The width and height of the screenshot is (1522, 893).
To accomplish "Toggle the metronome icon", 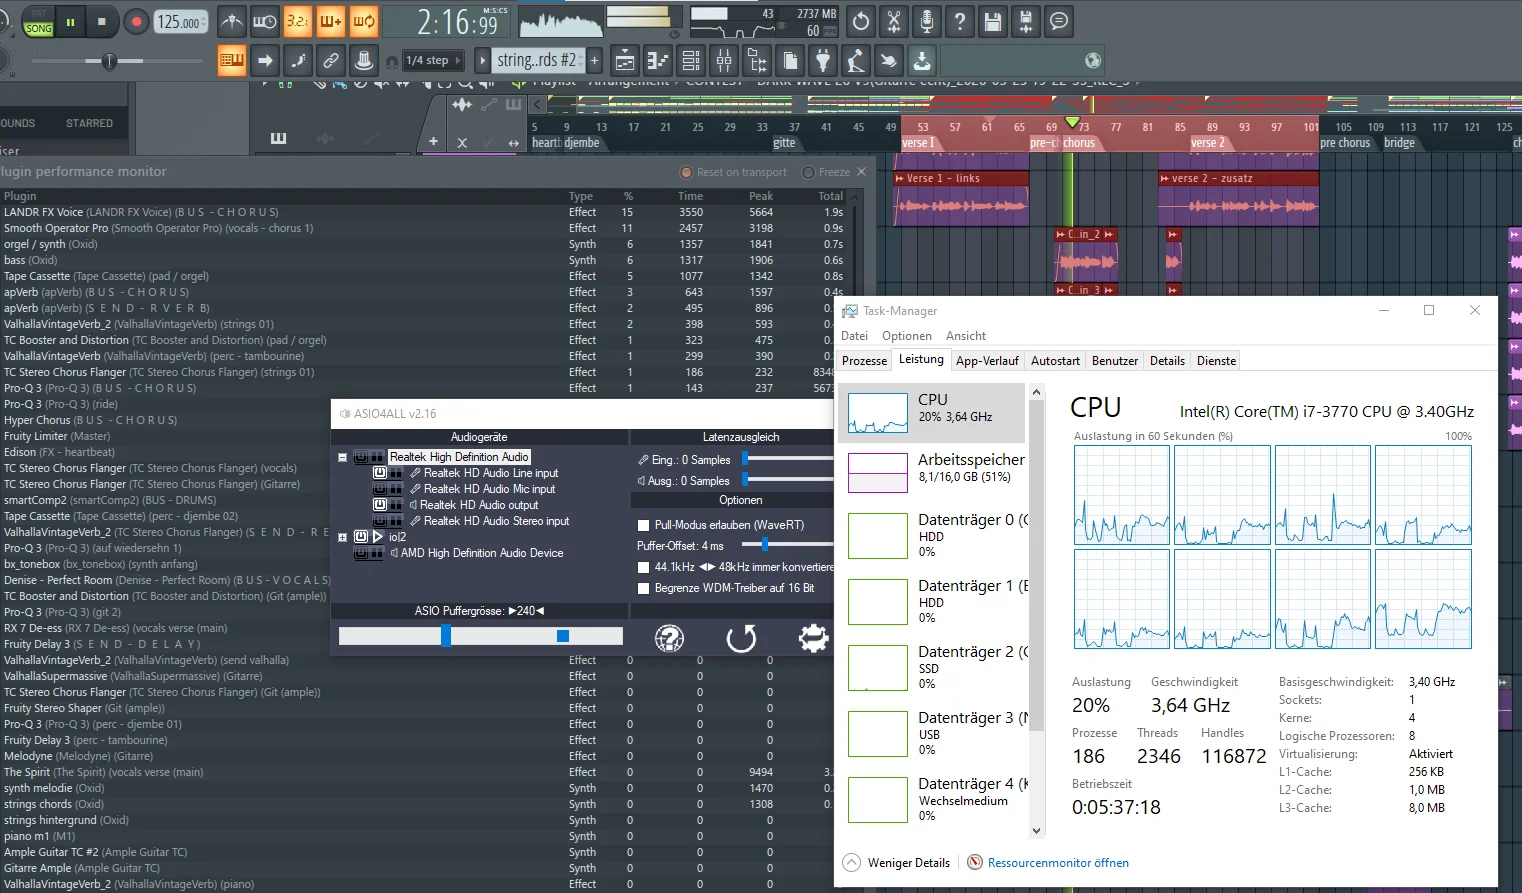I will 232,21.
